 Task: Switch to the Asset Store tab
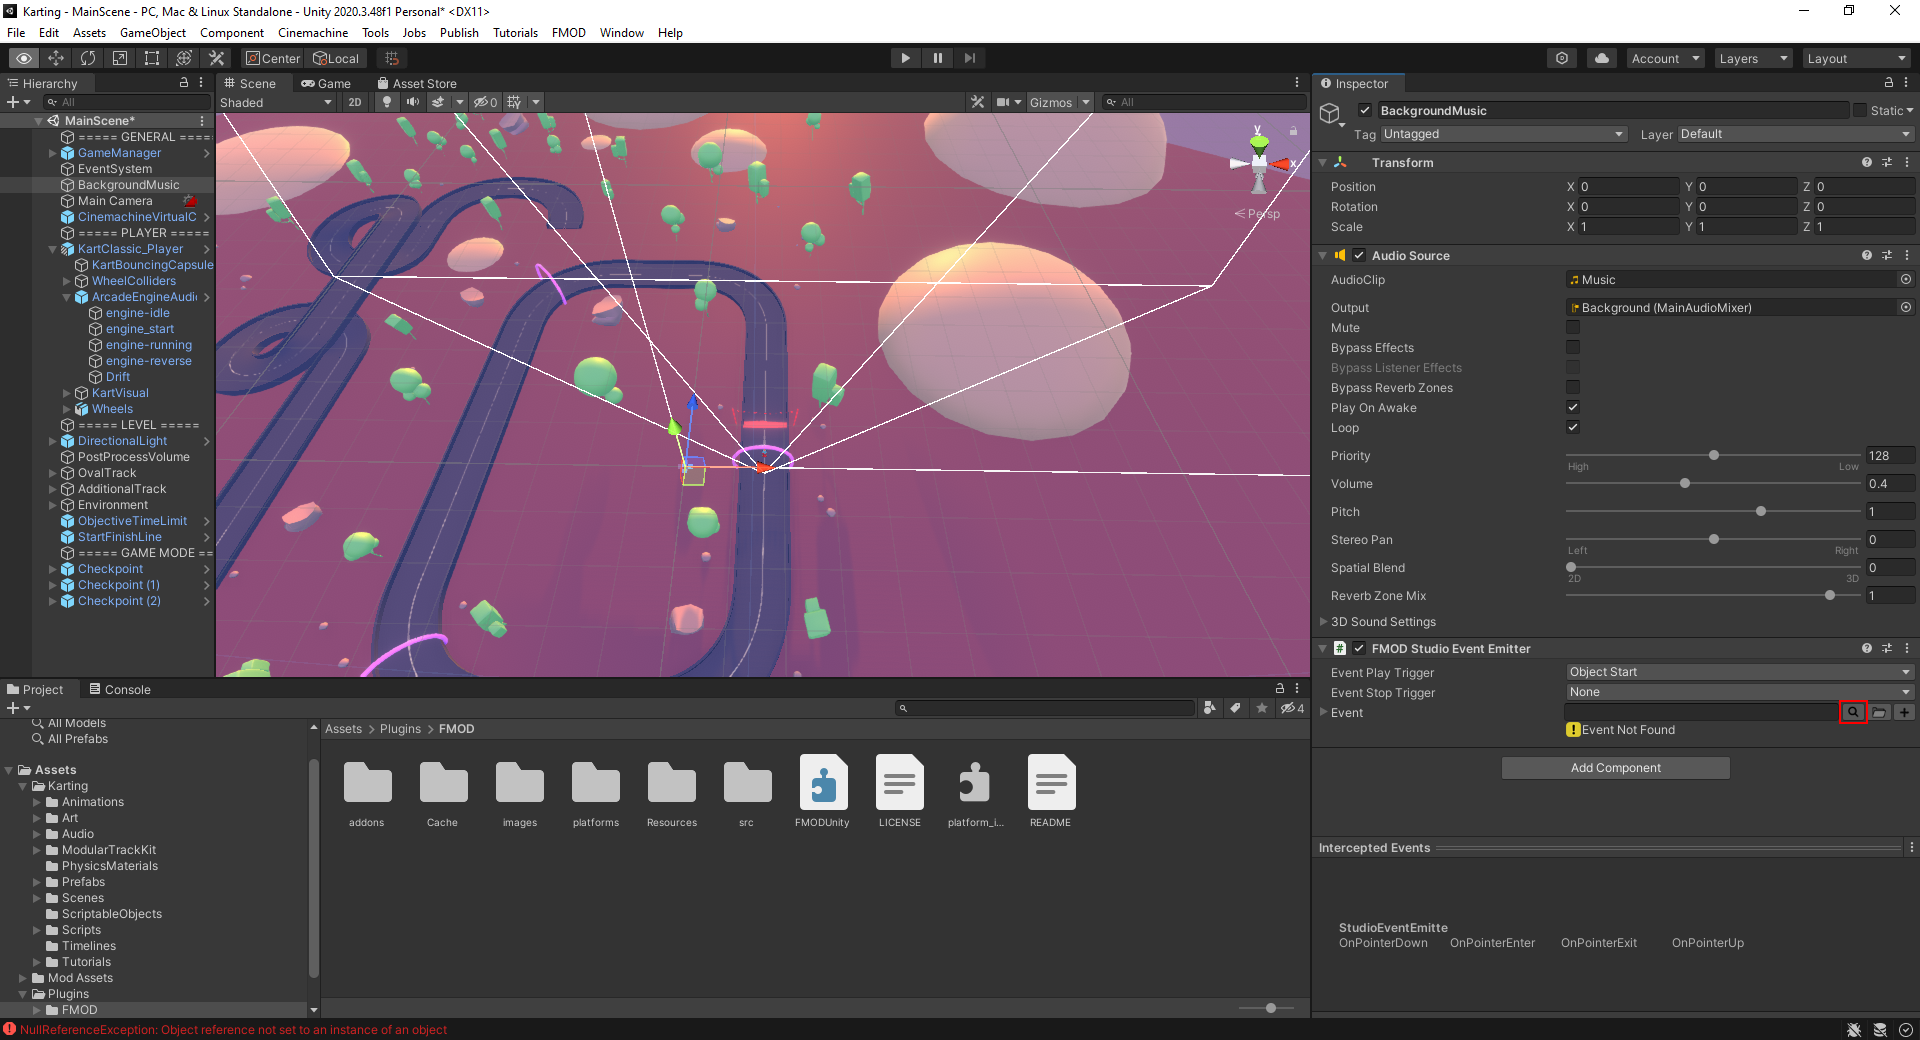pos(417,83)
